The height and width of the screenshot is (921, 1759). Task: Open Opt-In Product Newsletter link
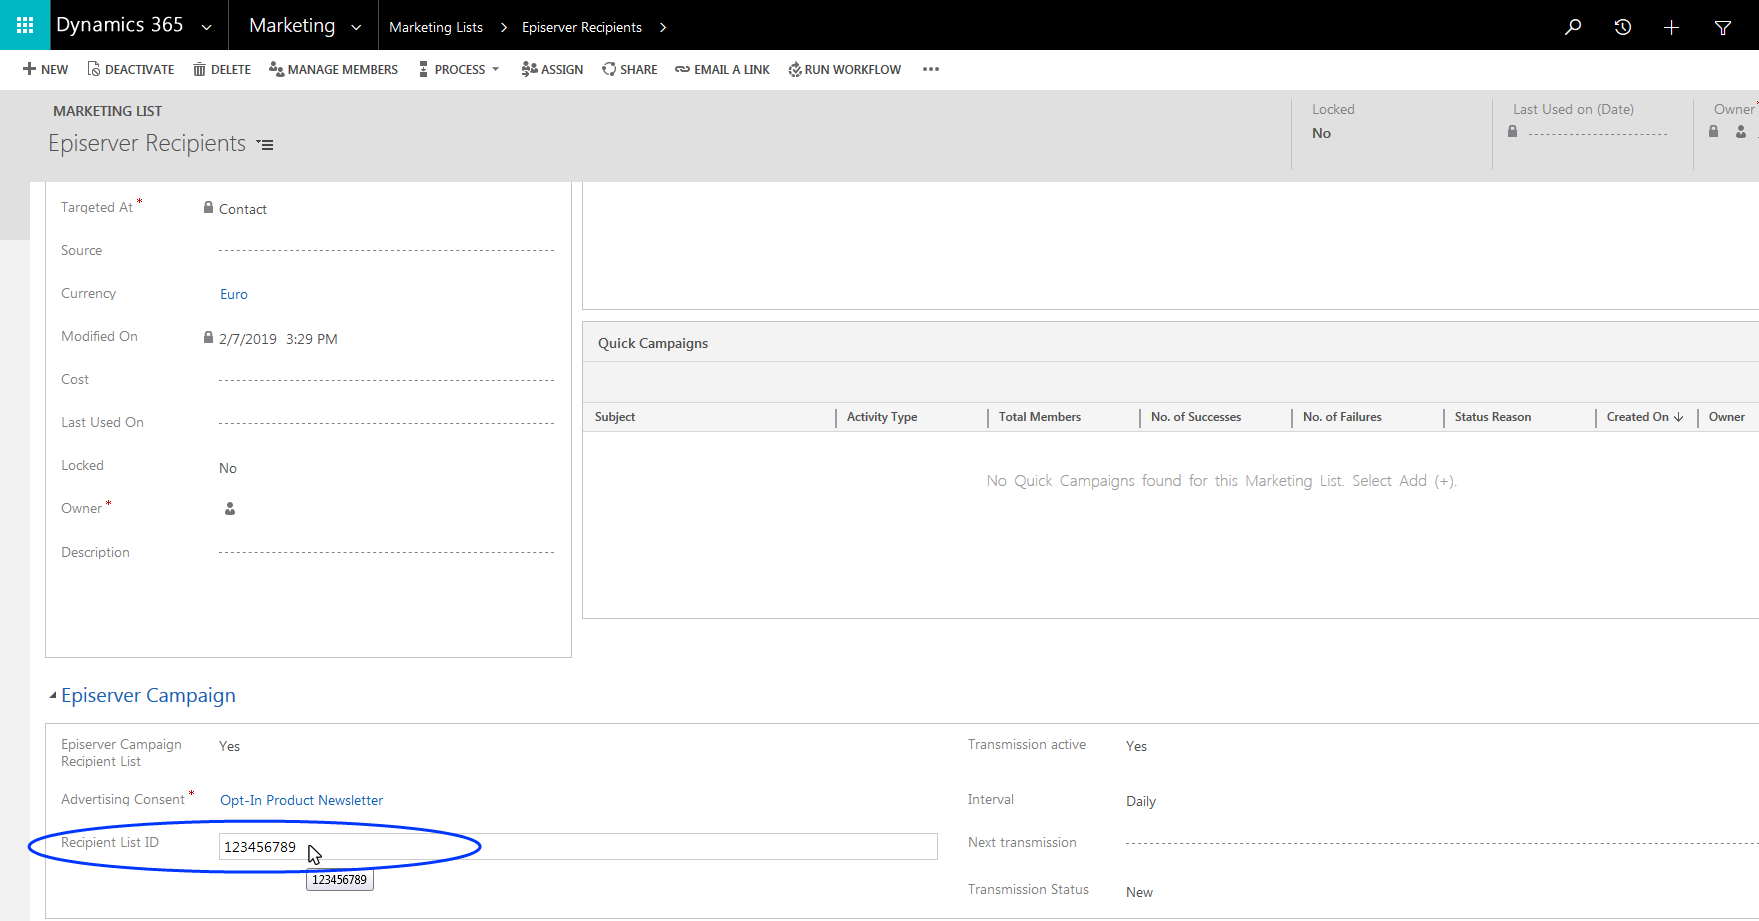point(301,800)
